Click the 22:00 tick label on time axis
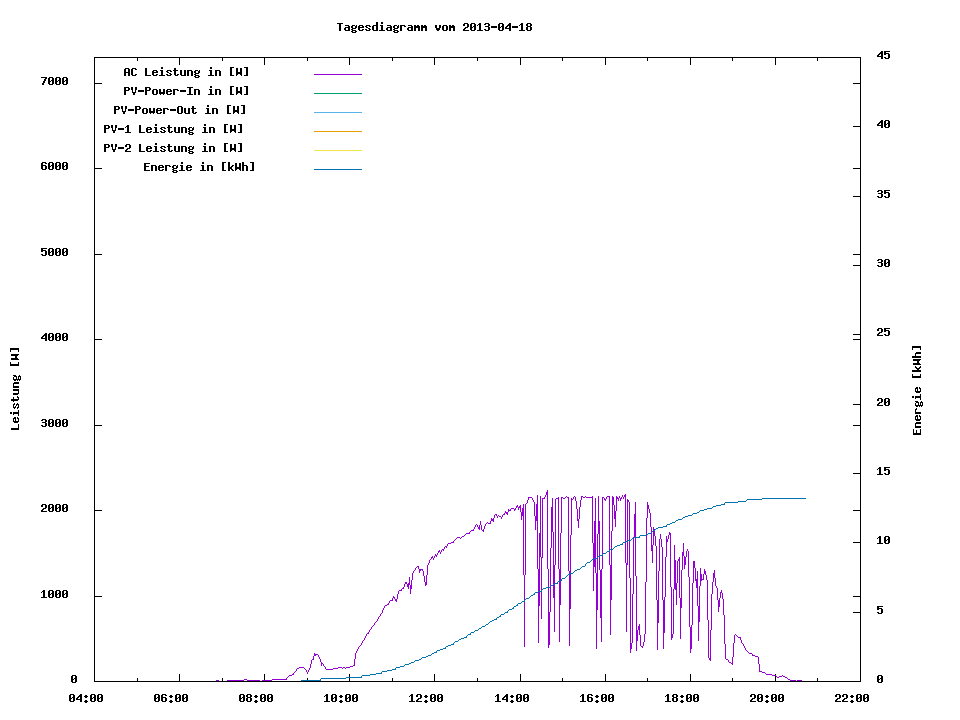This screenshot has width=960, height=720. click(x=851, y=698)
